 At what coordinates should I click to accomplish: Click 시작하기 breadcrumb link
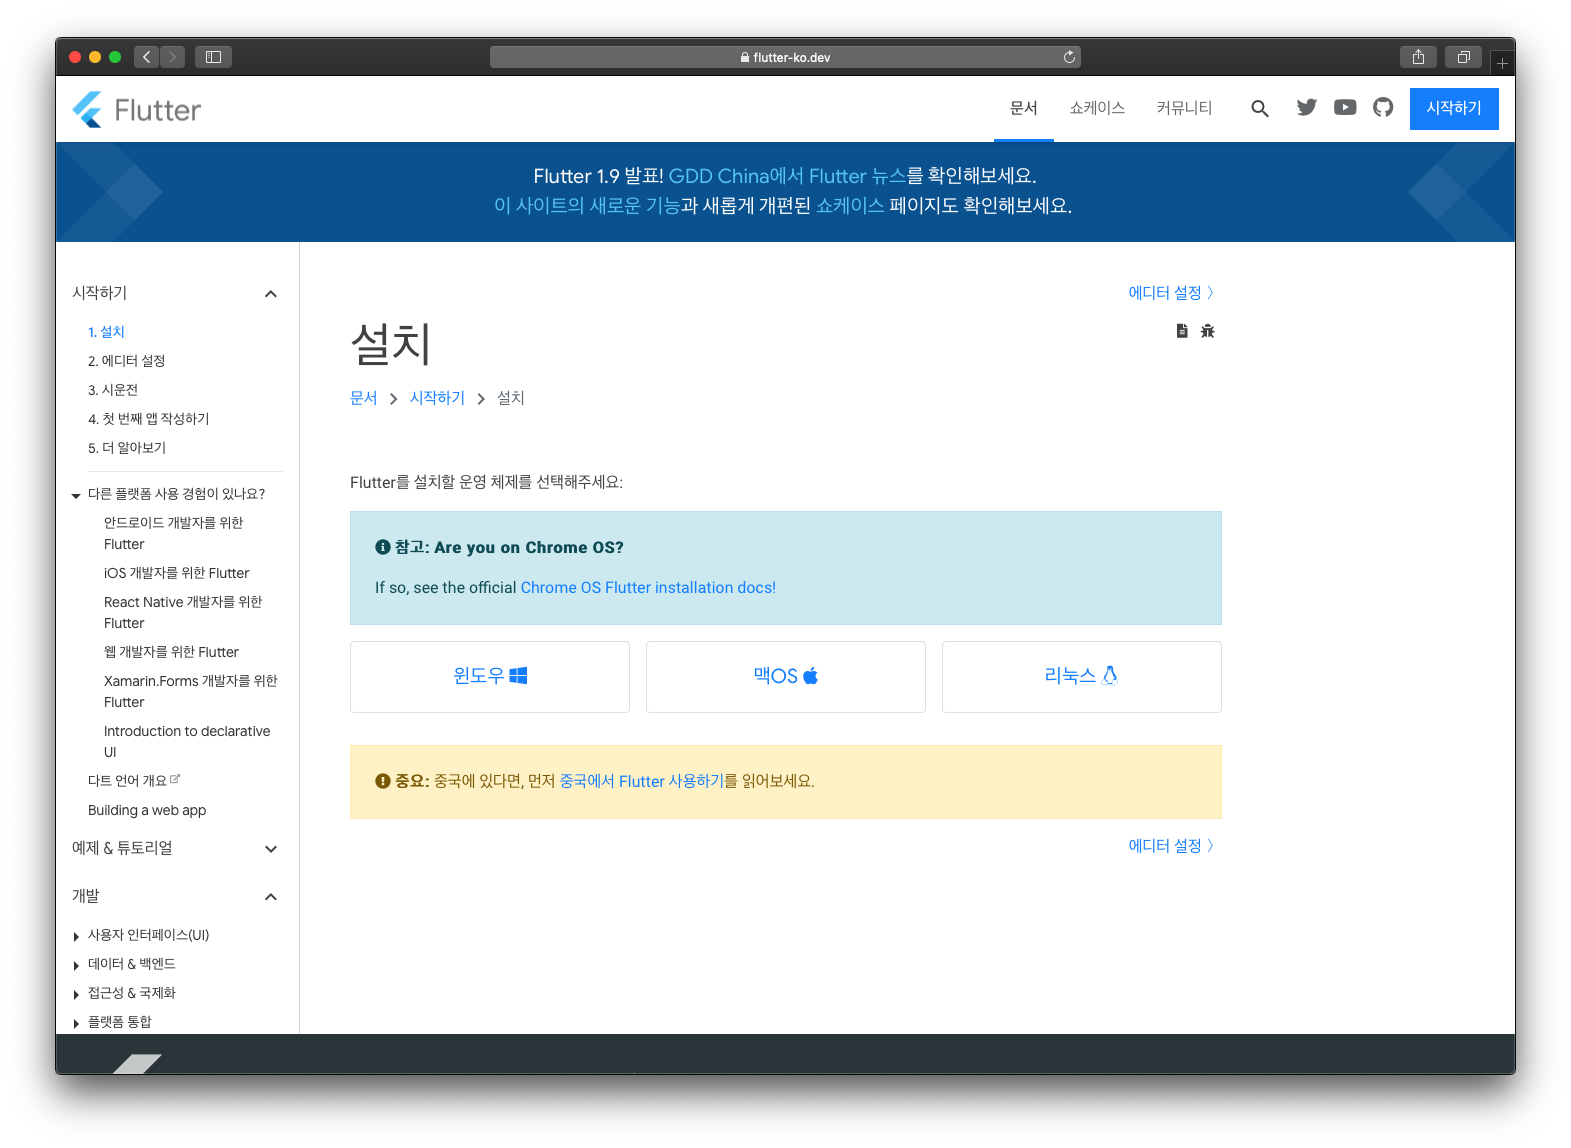pos(437,398)
